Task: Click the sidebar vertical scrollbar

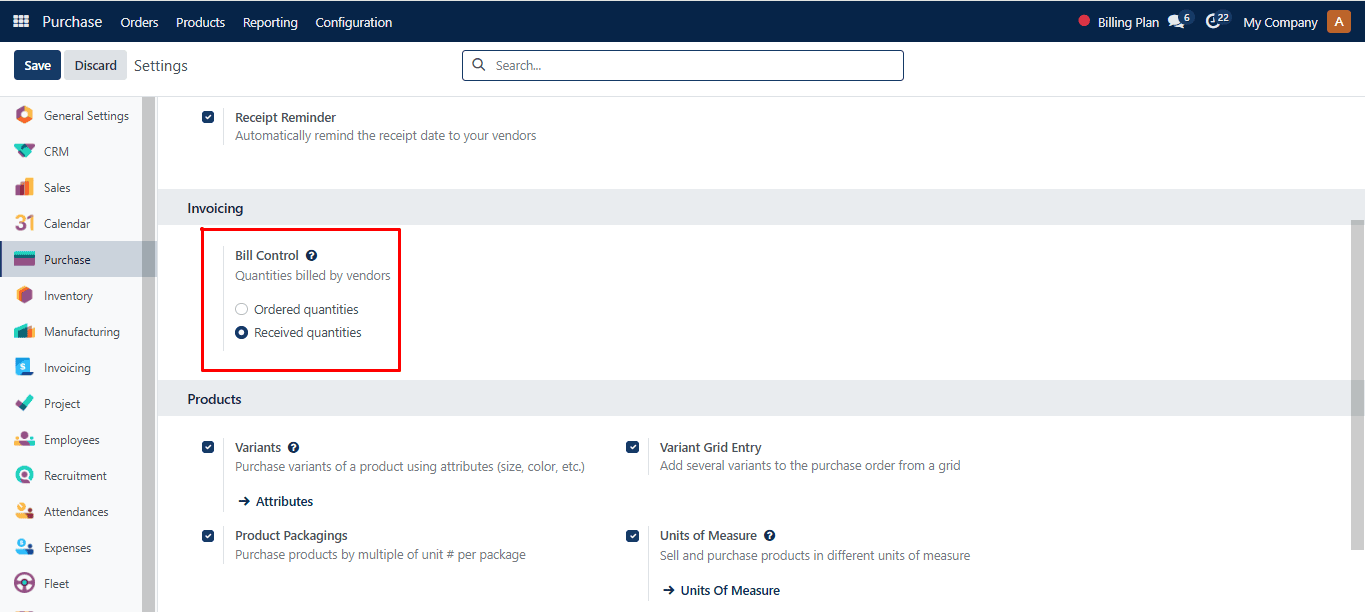Action: click(149, 354)
